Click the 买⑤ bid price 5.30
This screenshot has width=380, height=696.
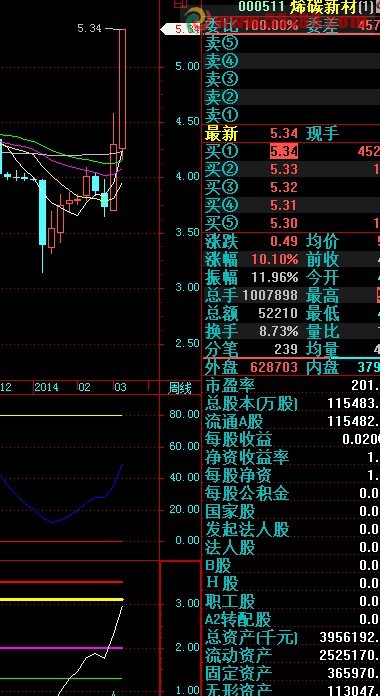click(x=284, y=223)
